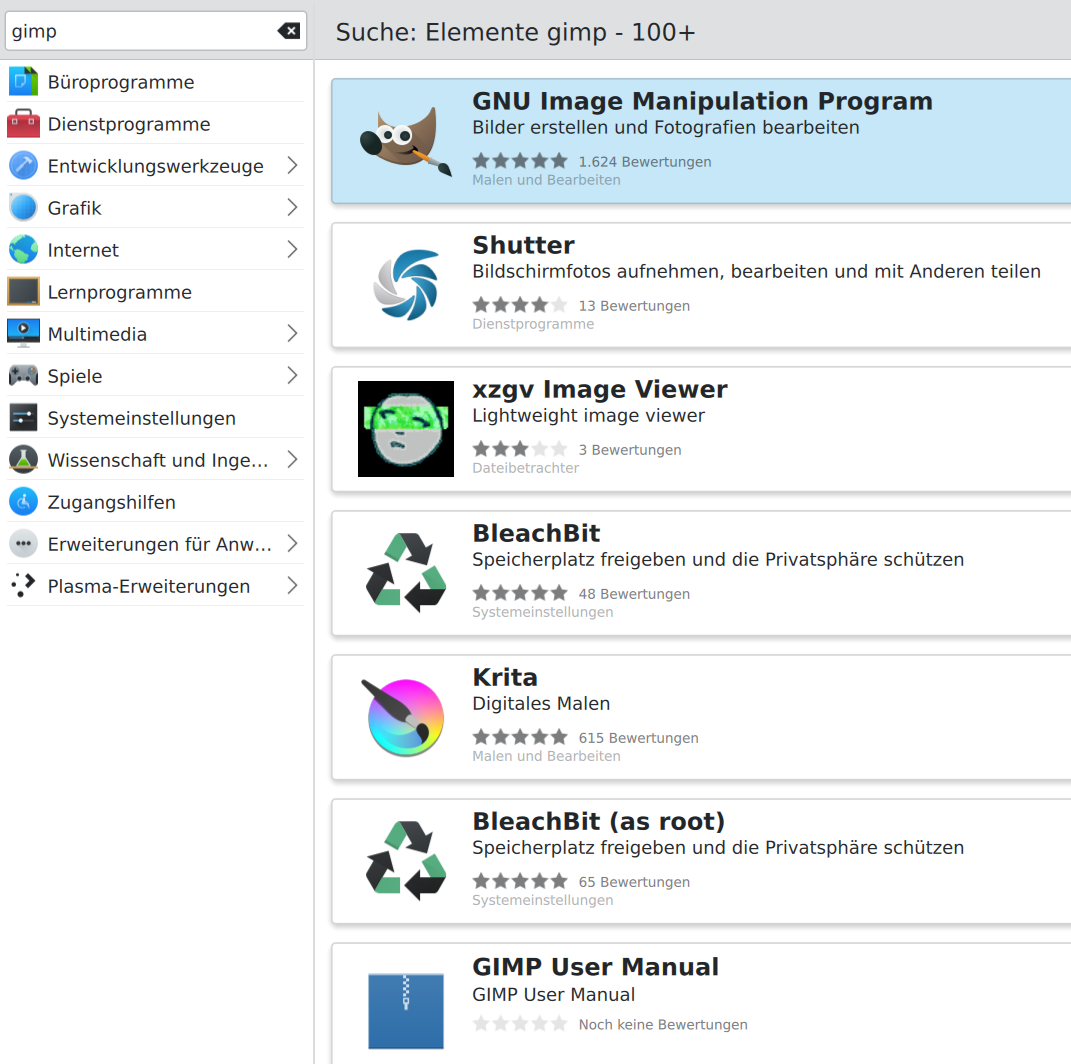Click "Suche: Elemente gimp - 100+" header
This screenshot has width=1071, height=1064.
tap(515, 32)
